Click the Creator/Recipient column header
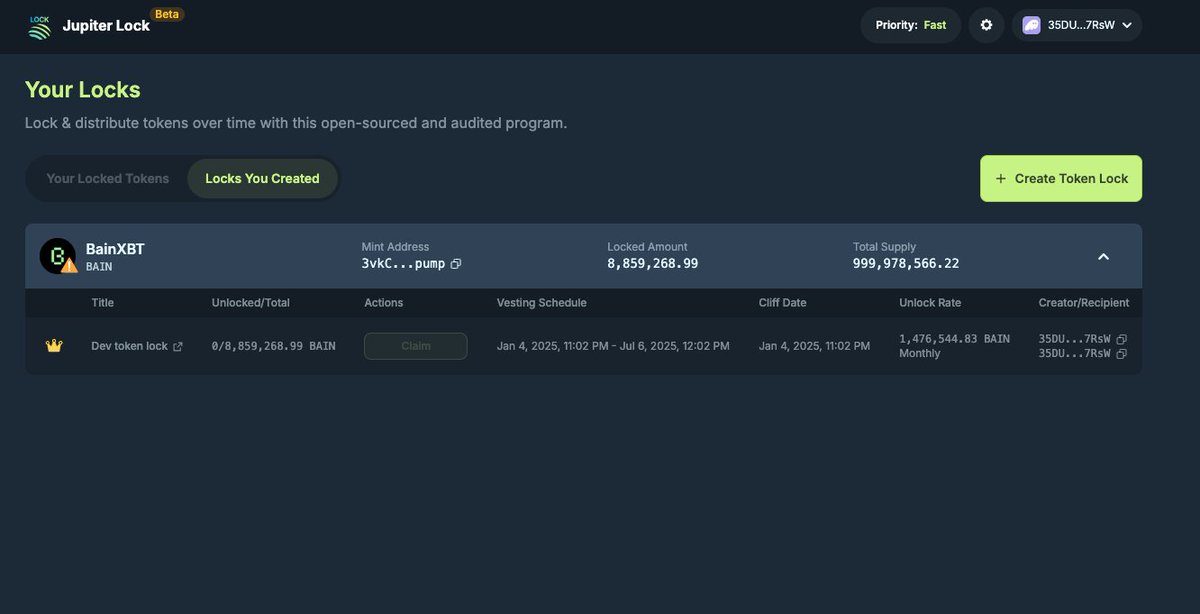The height and width of the screenshot is (614, 1200). [1084, 303]
